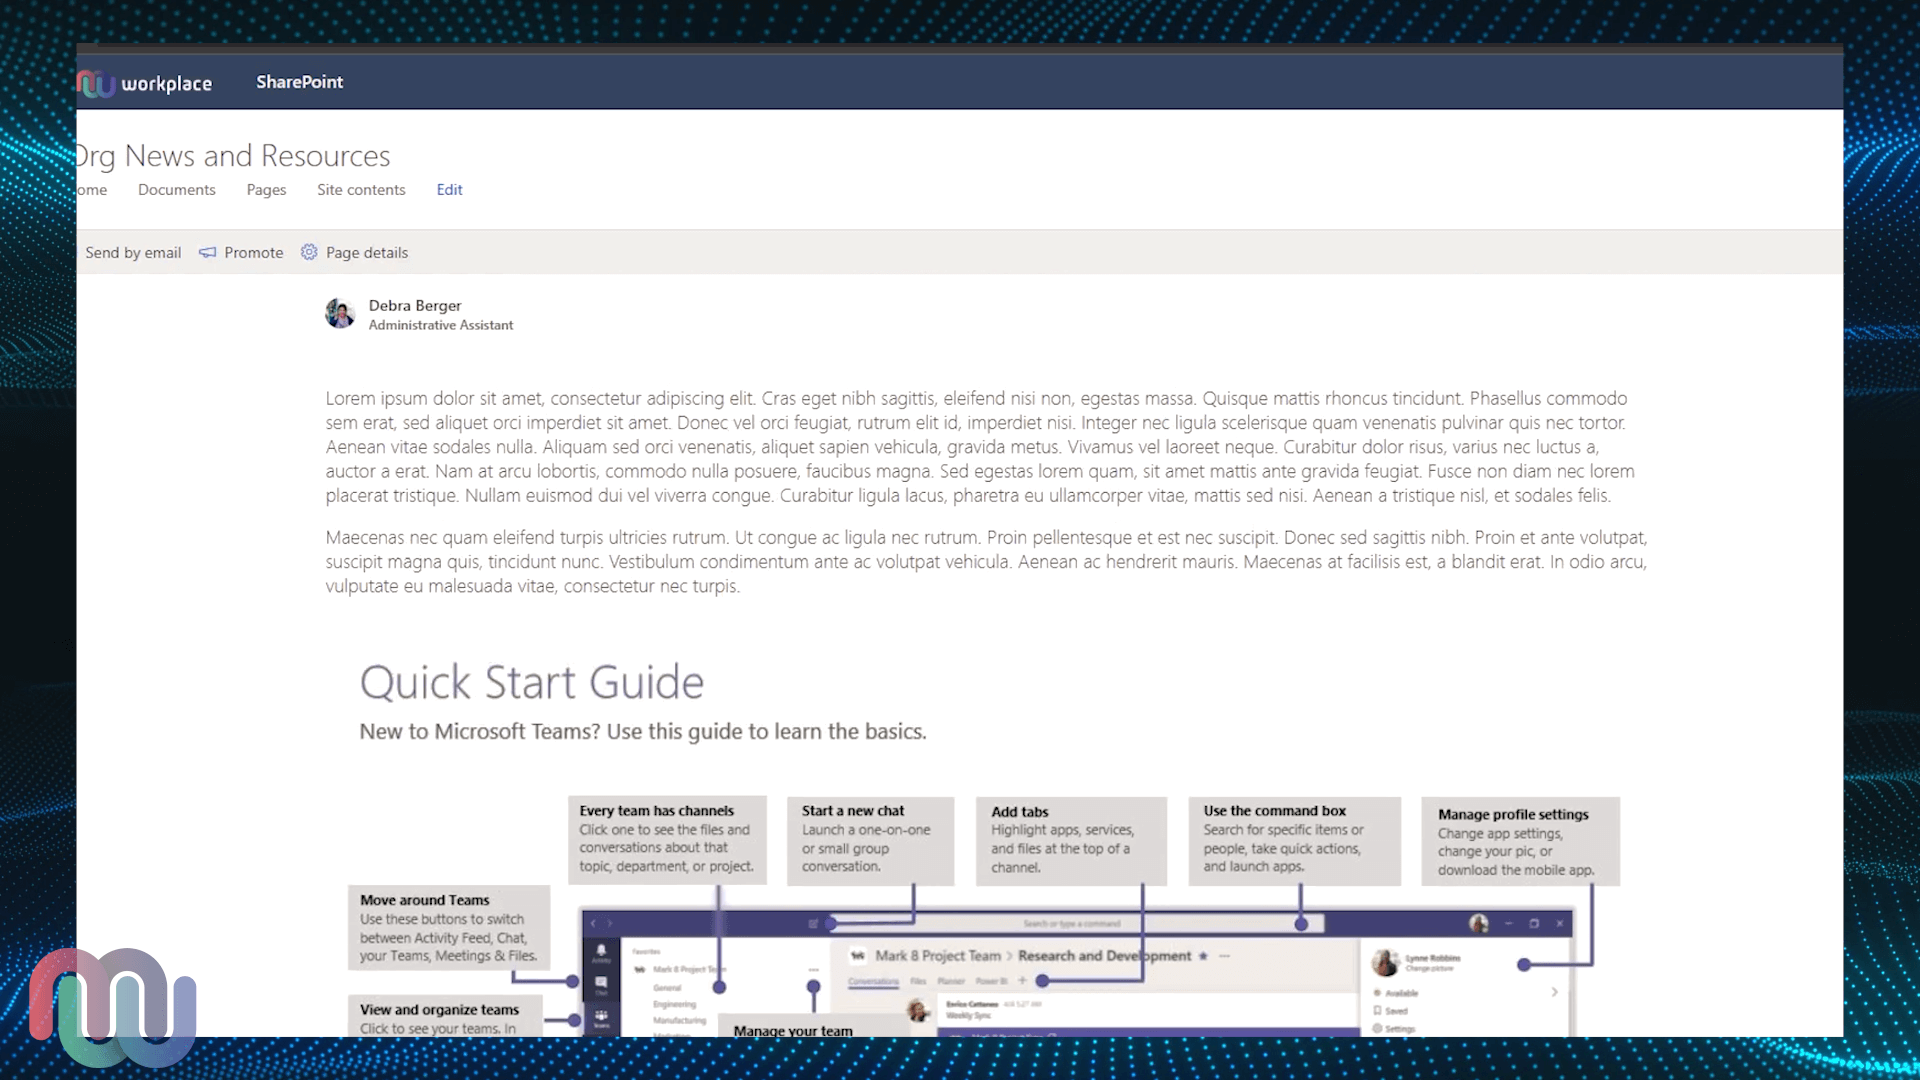1920x1080 pixels.
Task: Open the Pages navigation tab
Action: pos(266,190)
